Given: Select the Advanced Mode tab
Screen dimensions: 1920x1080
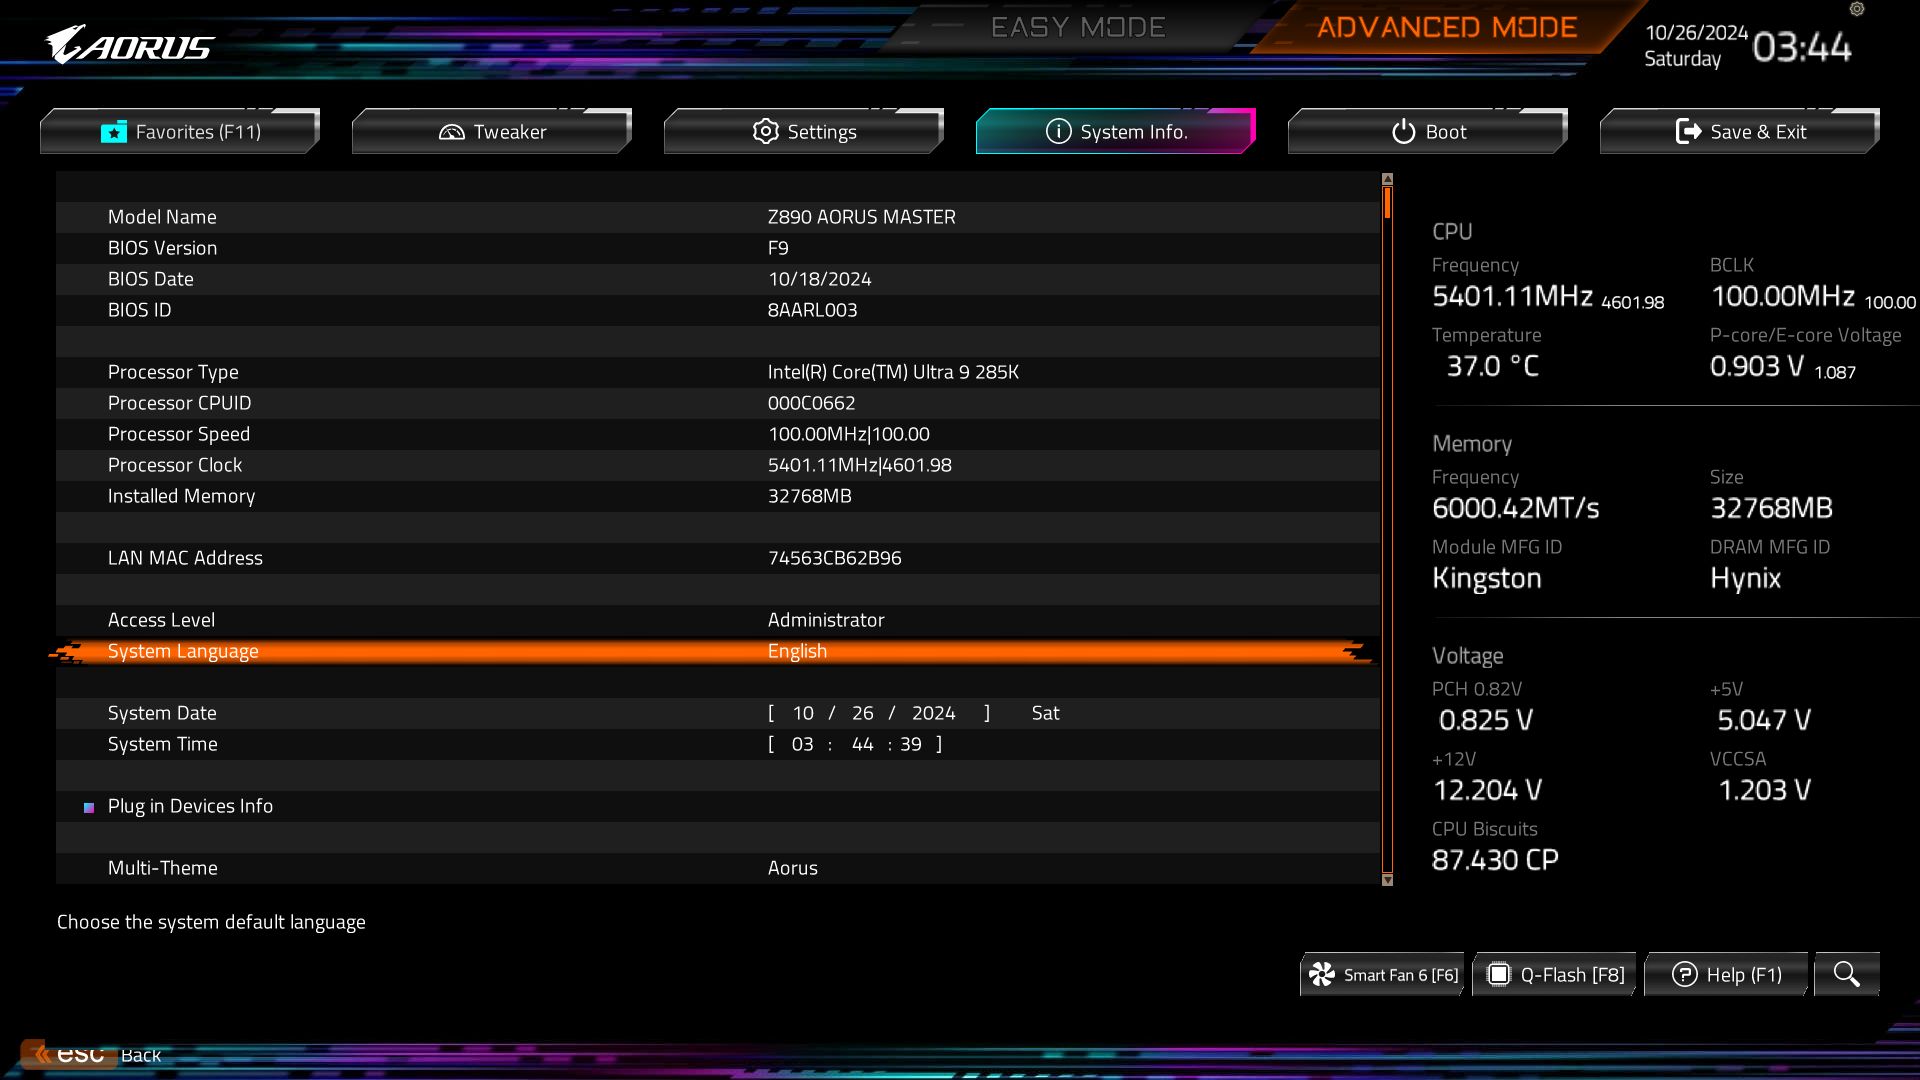Looking at the screenshot, I should [x=1447, y=27].
